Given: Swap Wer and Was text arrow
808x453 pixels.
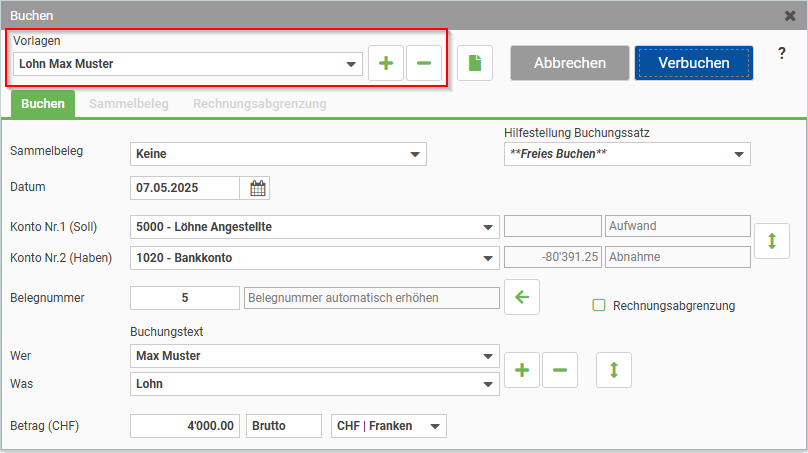Looking at the screenshot, I should 614,370.
